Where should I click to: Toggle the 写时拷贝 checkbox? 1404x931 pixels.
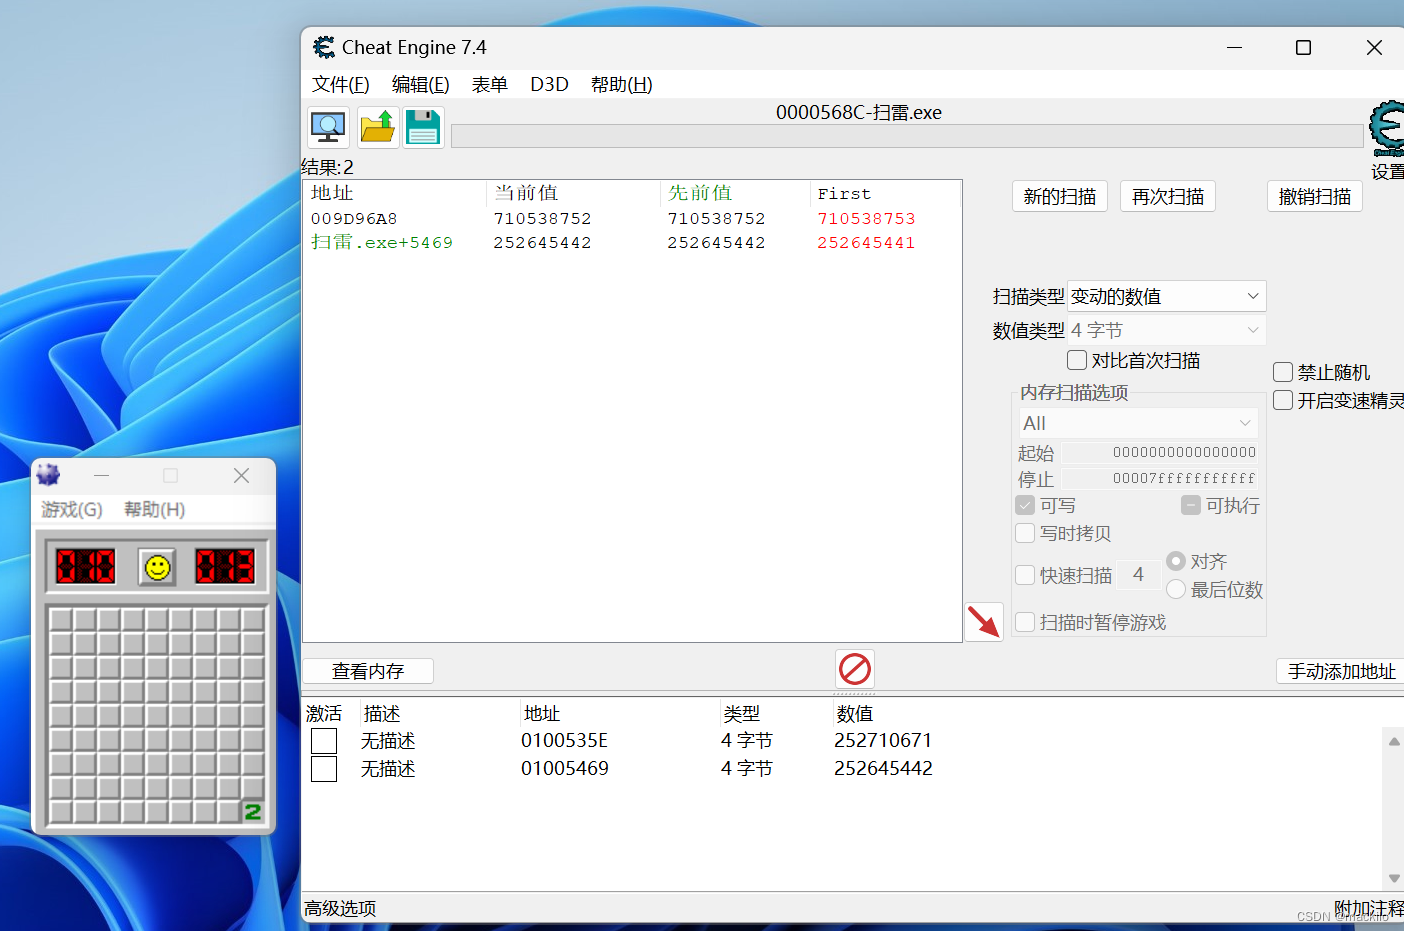1025,533
